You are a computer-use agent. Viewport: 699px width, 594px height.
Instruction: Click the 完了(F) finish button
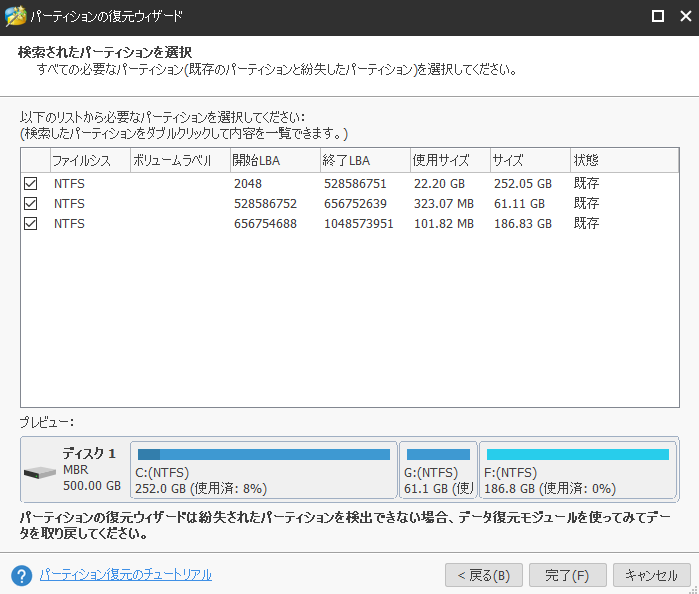[567, 575]
